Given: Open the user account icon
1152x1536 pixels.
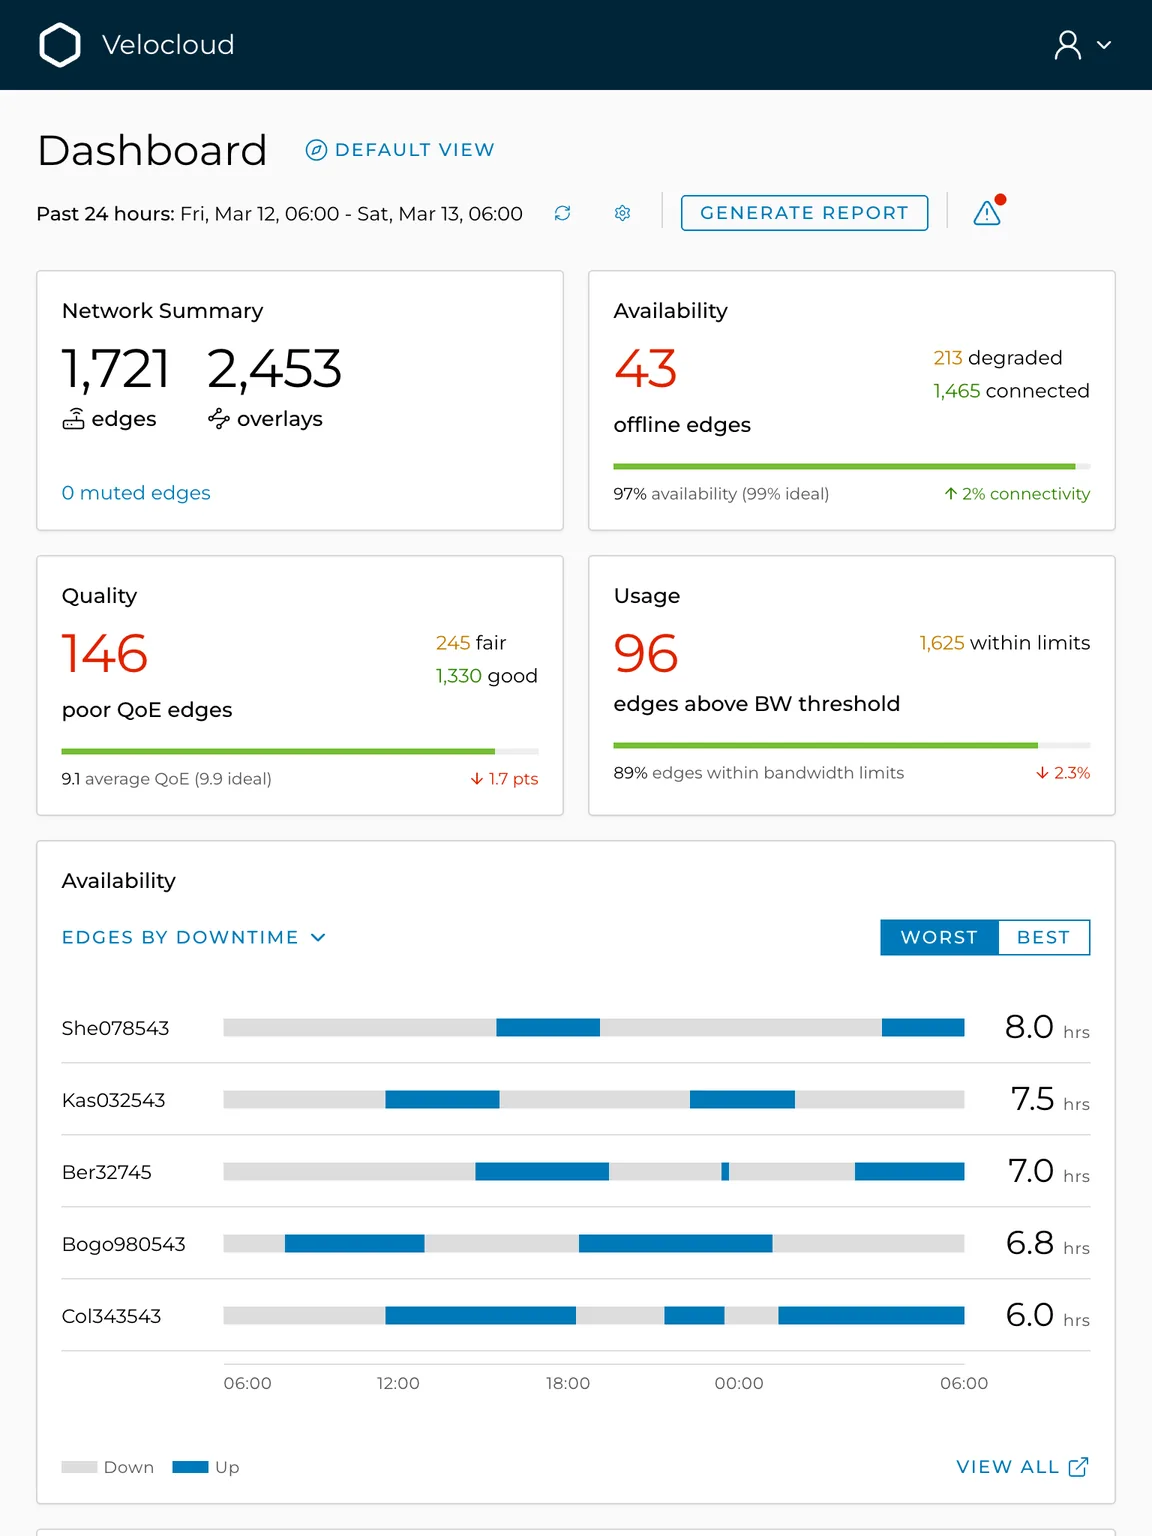Looking at the screenshot, I should pyautogui.click(x=1068, y=45).
